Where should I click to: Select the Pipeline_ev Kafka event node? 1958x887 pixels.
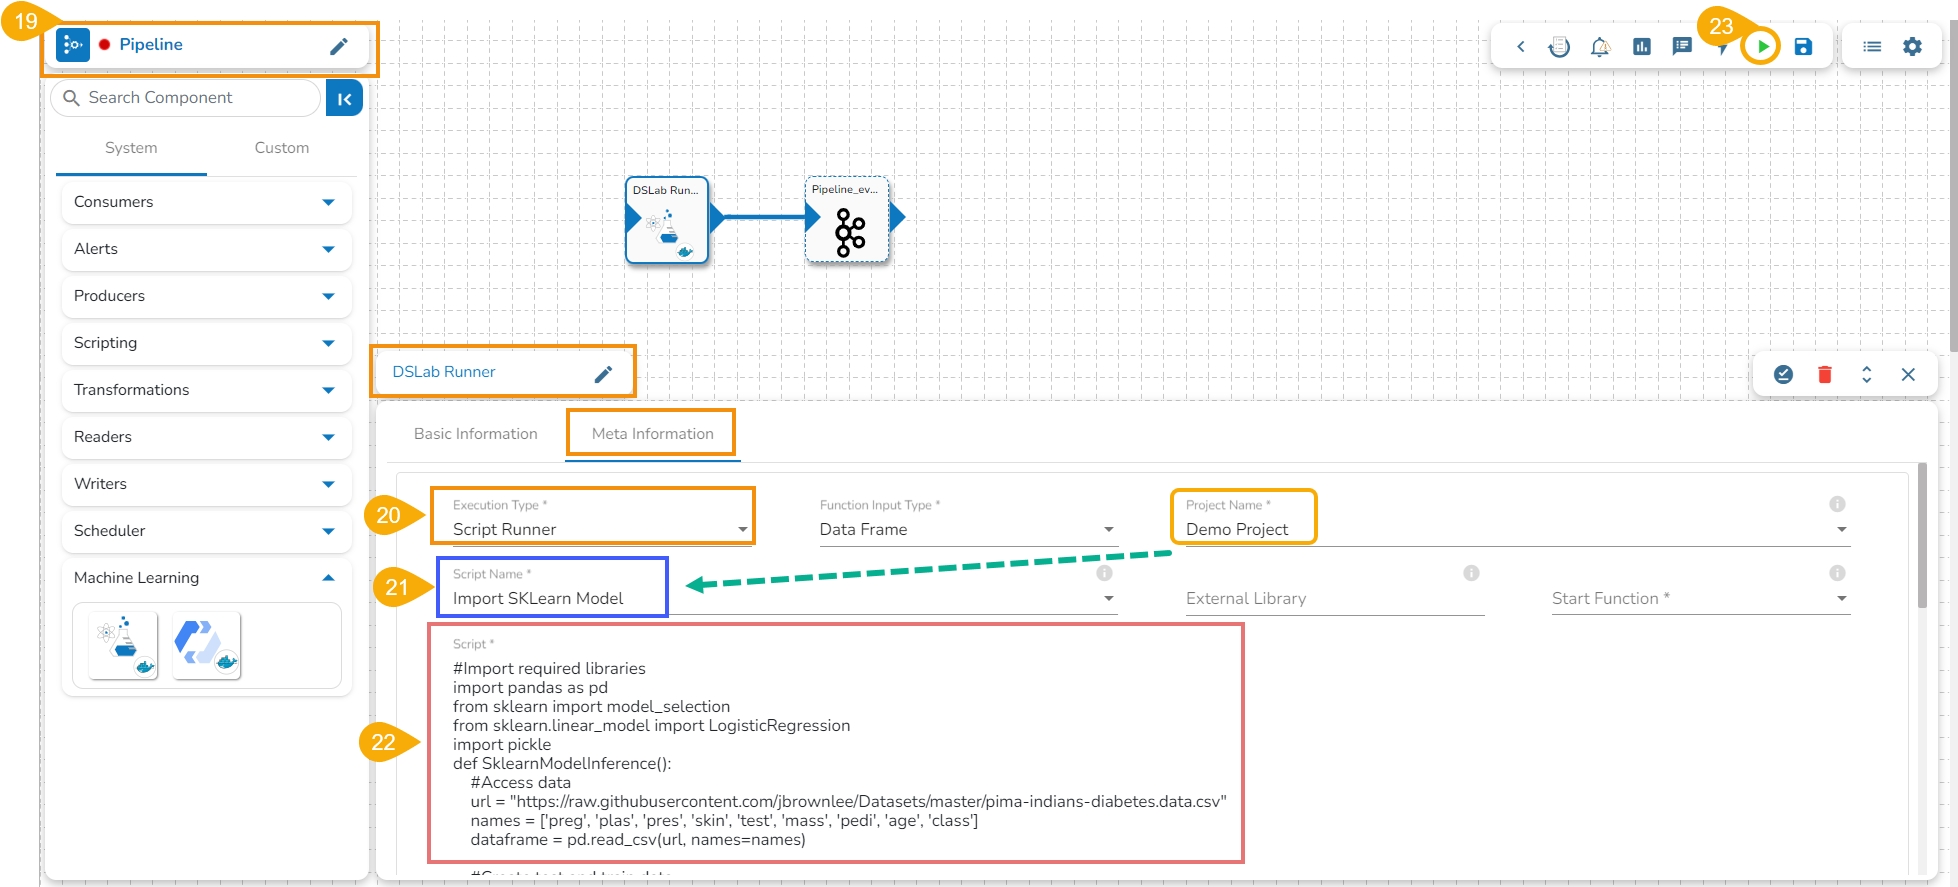pos(848,220)
